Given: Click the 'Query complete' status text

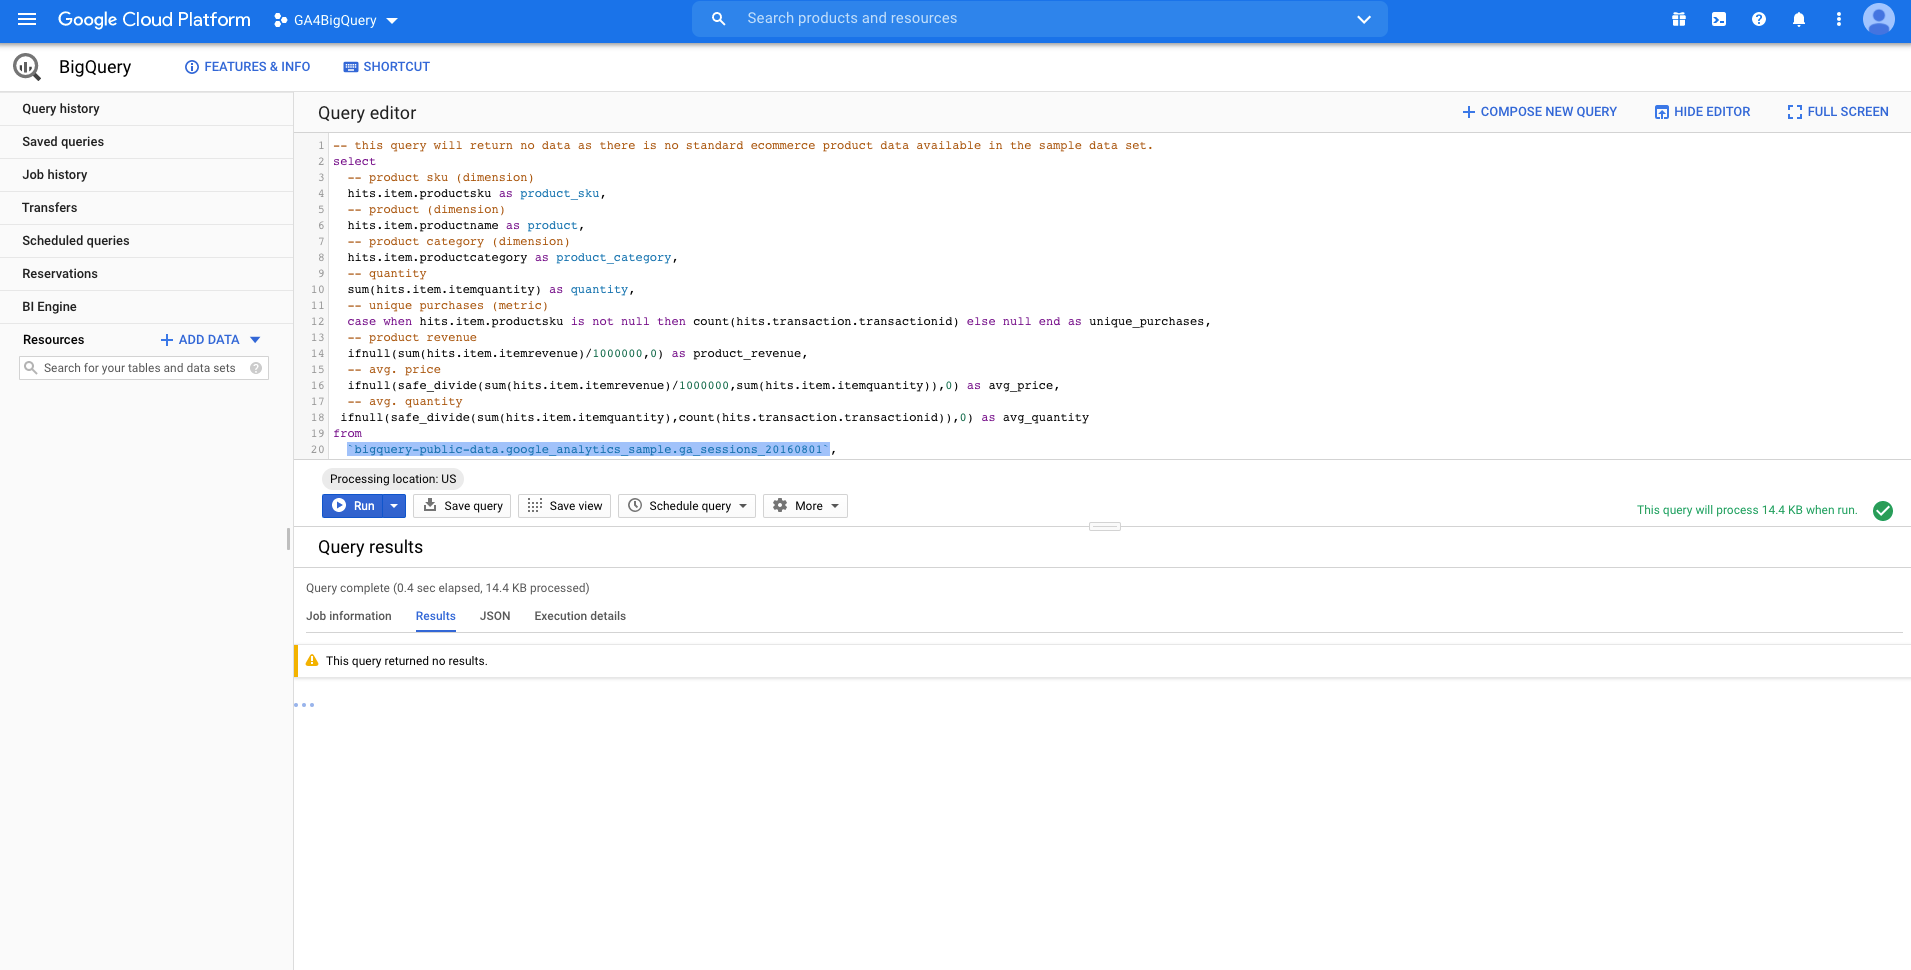Looking at the screenshot, I should click(448, 588).
